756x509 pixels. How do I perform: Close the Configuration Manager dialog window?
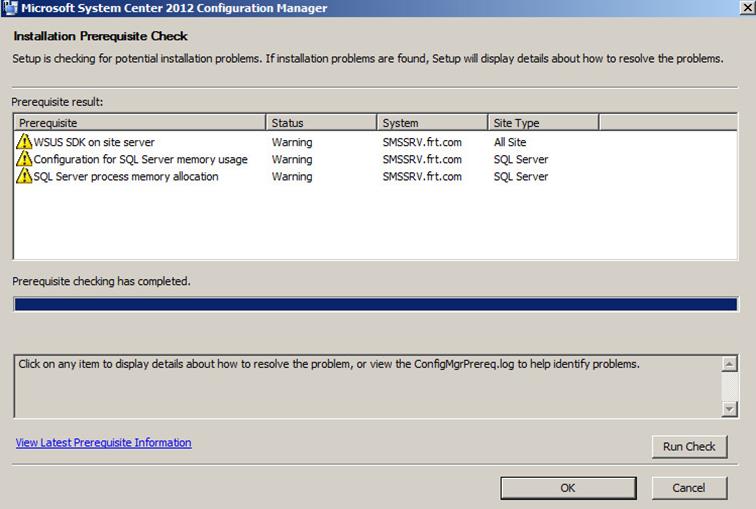click(747, 8)
